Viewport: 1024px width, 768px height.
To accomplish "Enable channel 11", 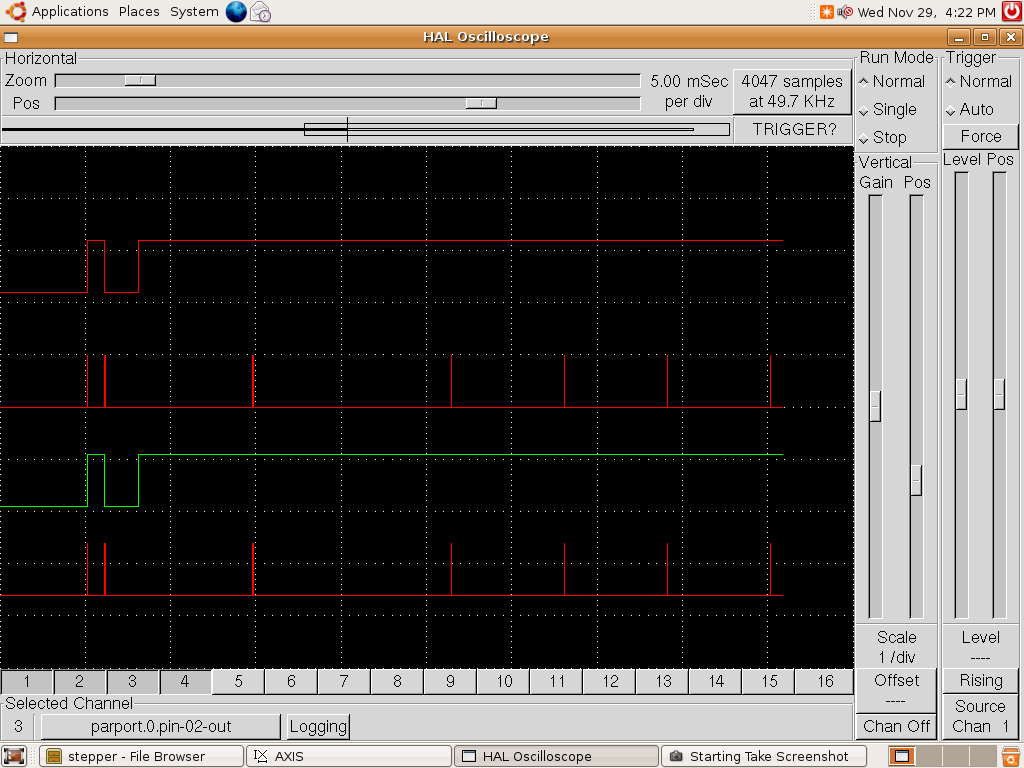I will pyautogui.click(x=556, y=682).
